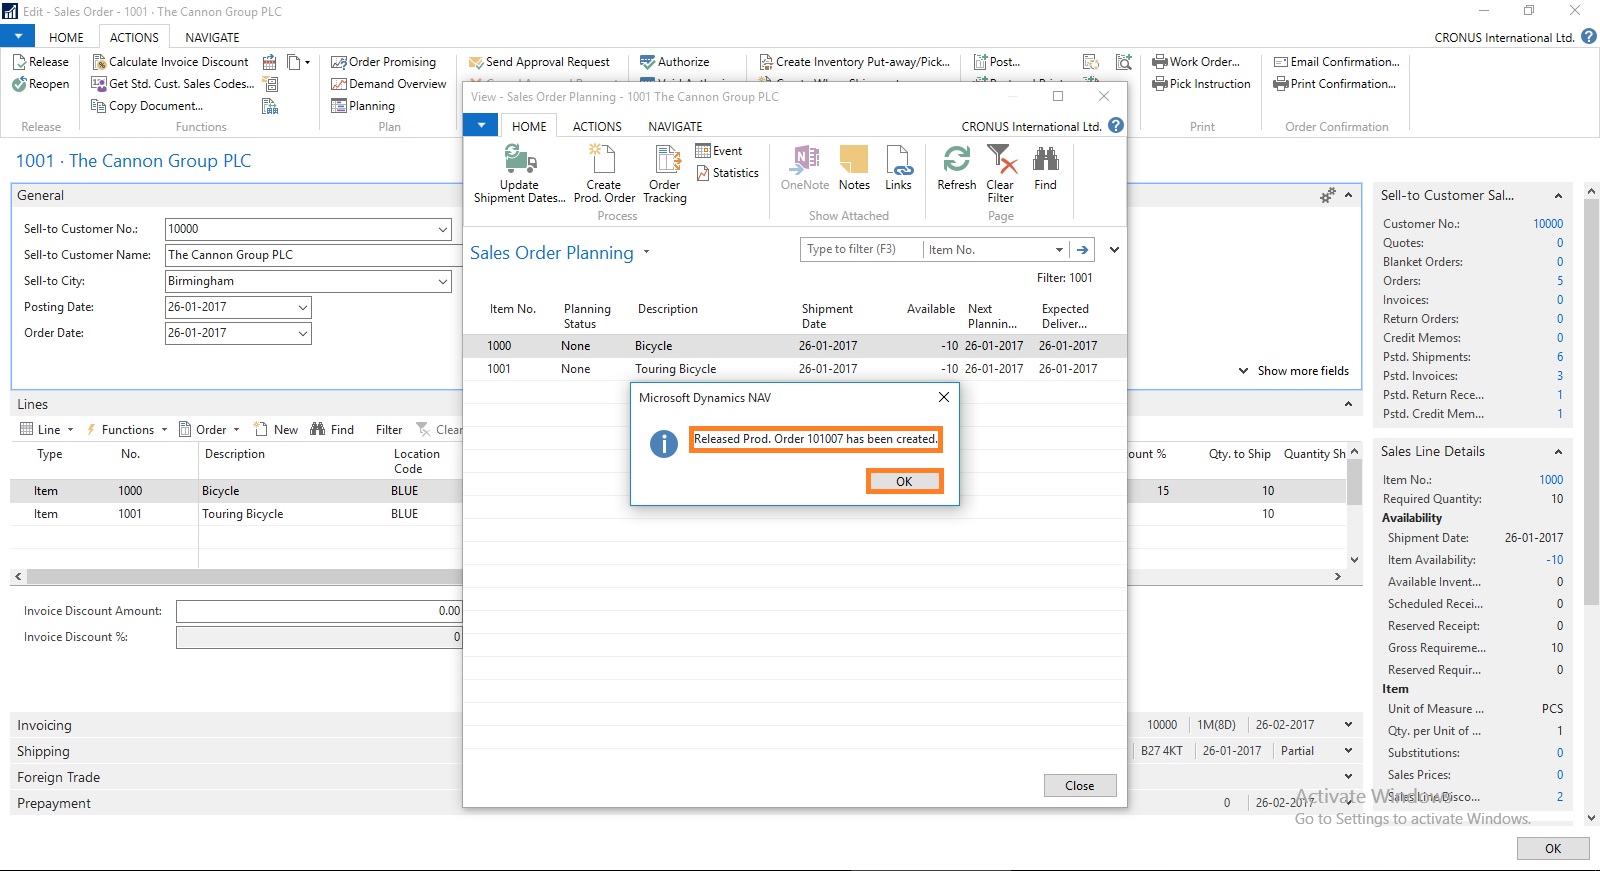Click the Find binoculars icon
The image size is (1600, 871).
[x=1045, y=161]
